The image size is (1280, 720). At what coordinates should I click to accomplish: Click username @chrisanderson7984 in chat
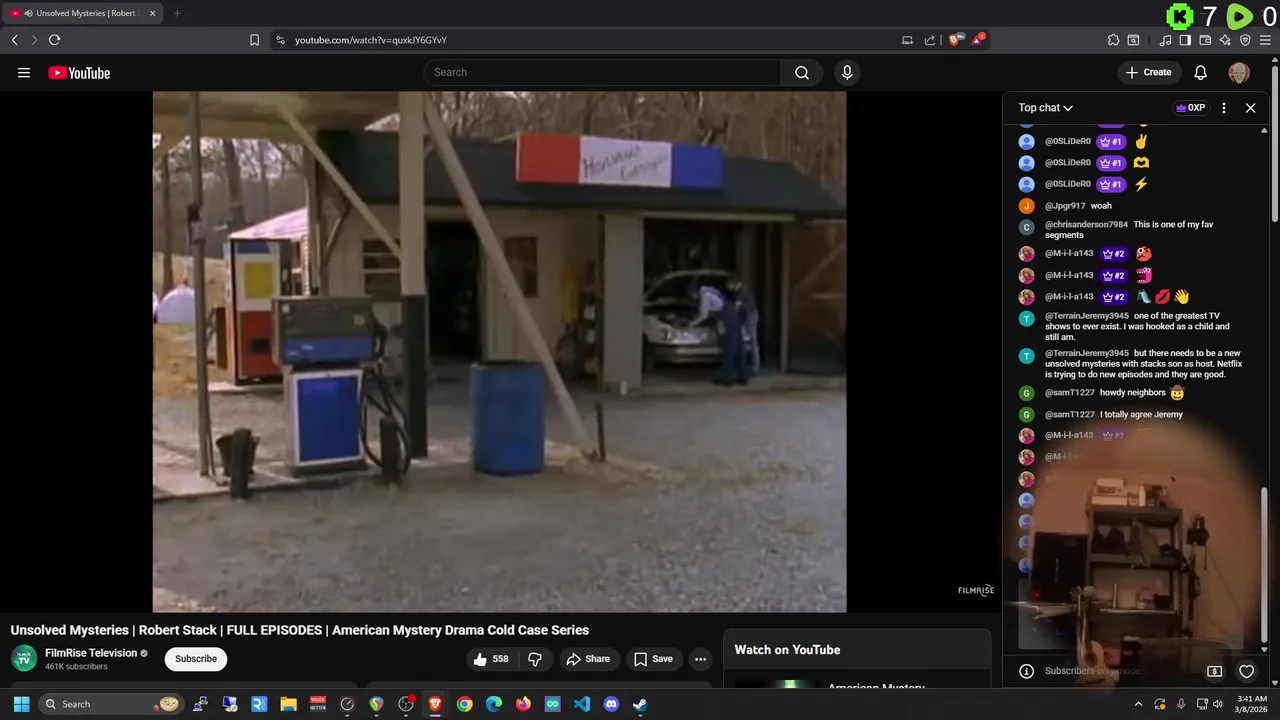(x=1086, y=225)
